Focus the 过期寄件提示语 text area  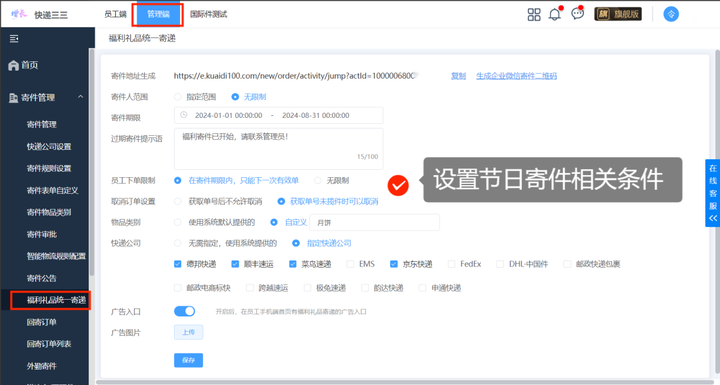pos(279,149)
